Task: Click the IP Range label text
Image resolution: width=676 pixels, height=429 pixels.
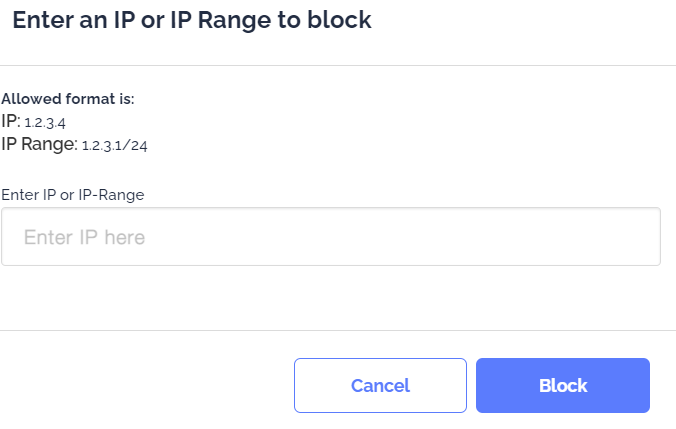Action: [39, 144]
